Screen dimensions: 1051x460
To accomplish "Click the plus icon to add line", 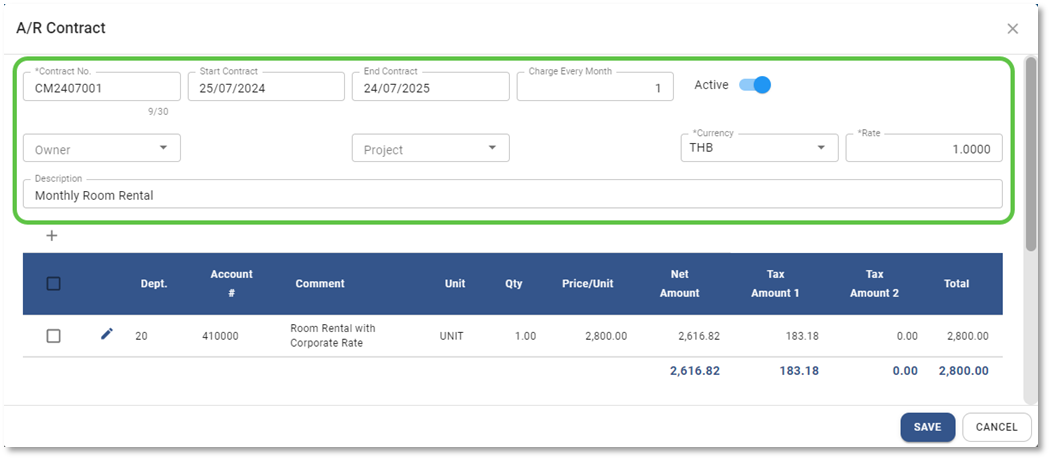I will tap(52, 236).
